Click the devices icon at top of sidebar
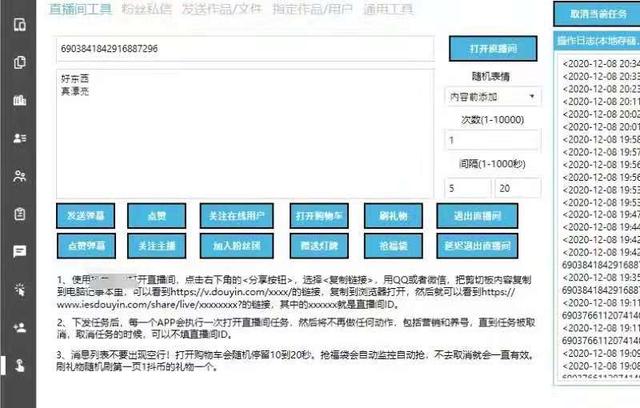Viewport: 640px width, 408px height. (x=19, y=26)
